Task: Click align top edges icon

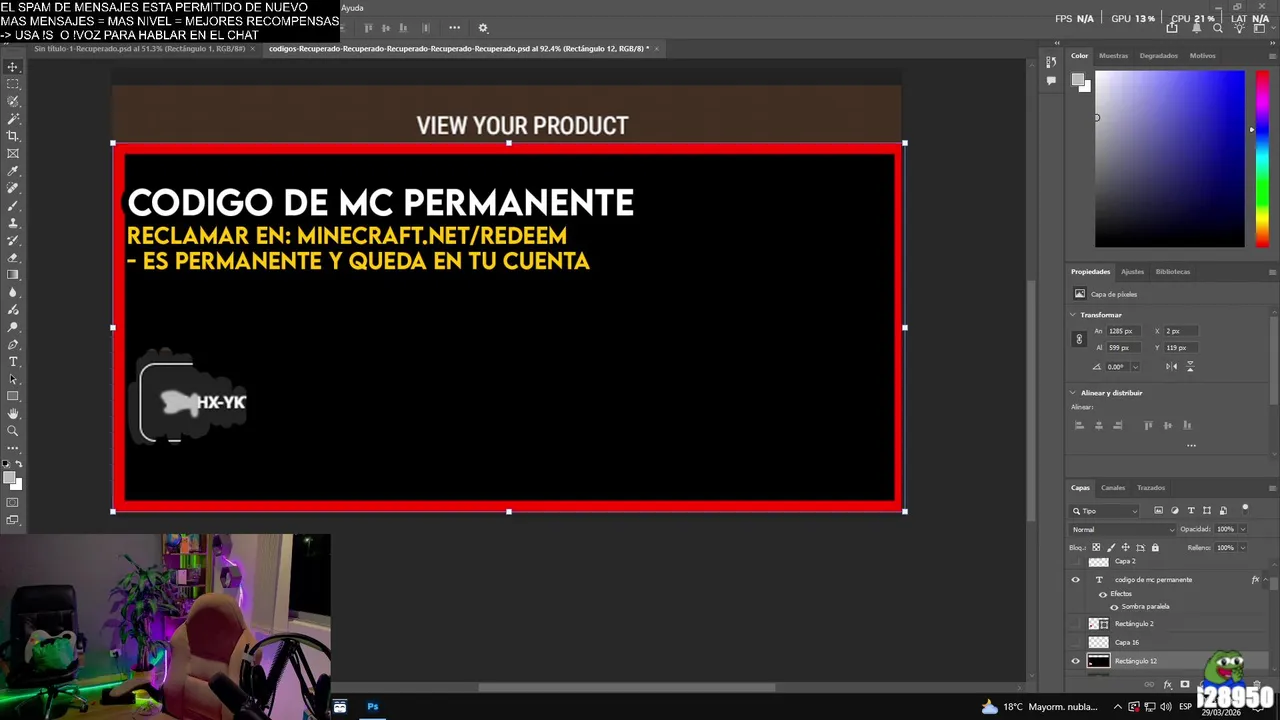Action: (1148, 425)
